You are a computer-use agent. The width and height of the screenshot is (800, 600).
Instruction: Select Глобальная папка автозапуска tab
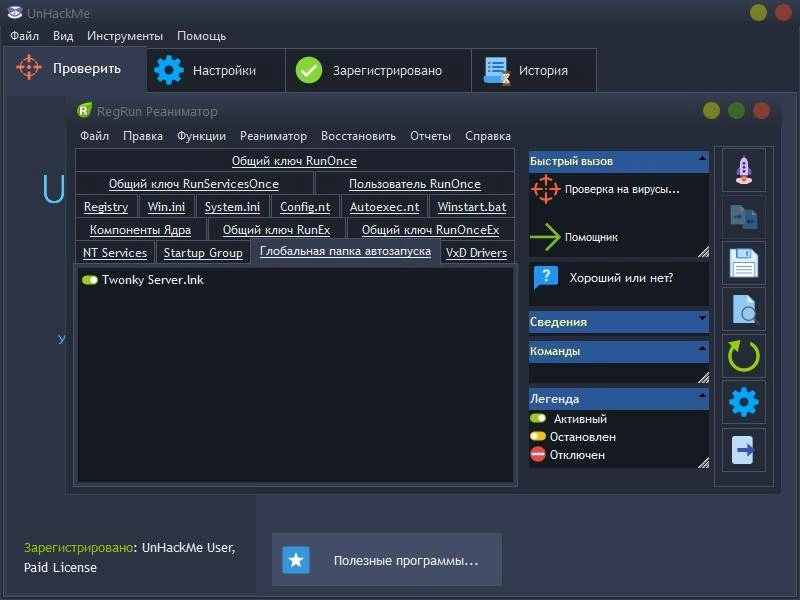(x=345, y=251)
